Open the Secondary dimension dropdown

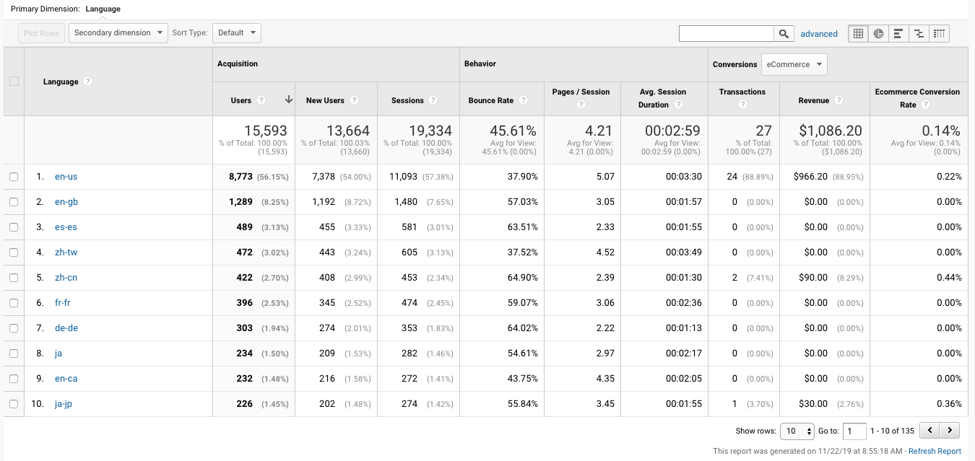pos(118,33)
